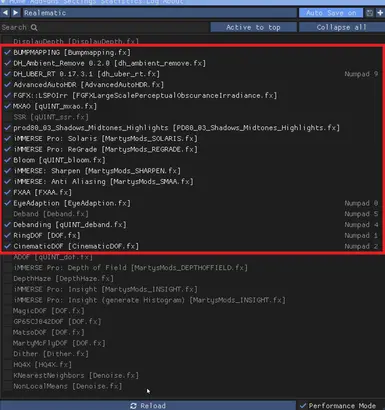Click Numpad 0 shortcut for EyeAdaption

361,203
